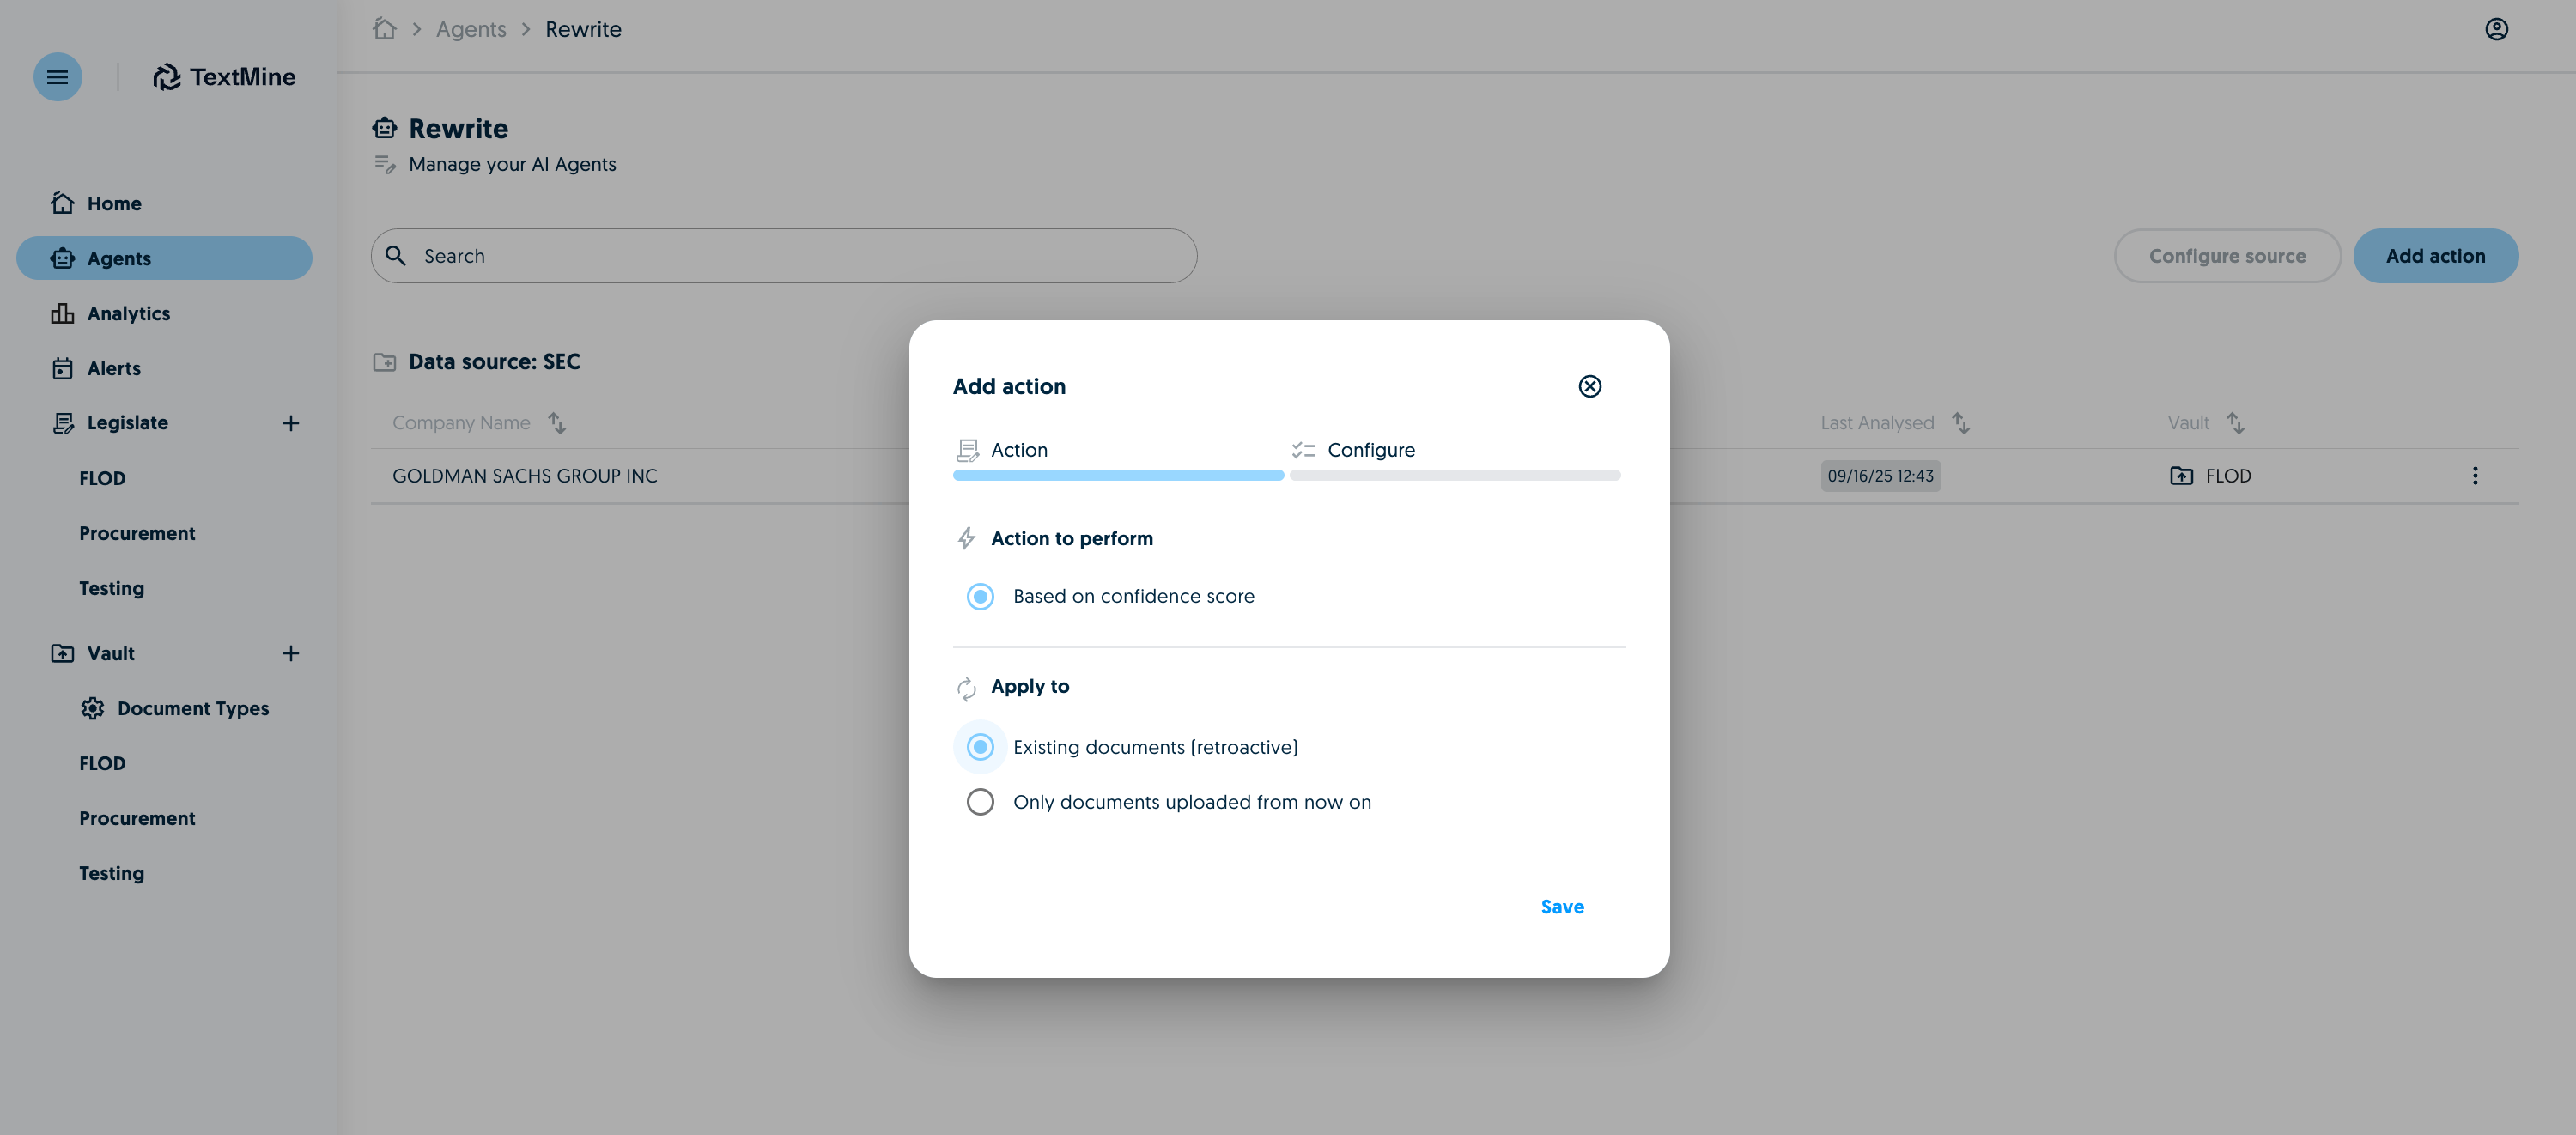Click the Configure source button
This screenshot has height=1135, width=2576.
pyautogui.click(x=2227, y=256)
